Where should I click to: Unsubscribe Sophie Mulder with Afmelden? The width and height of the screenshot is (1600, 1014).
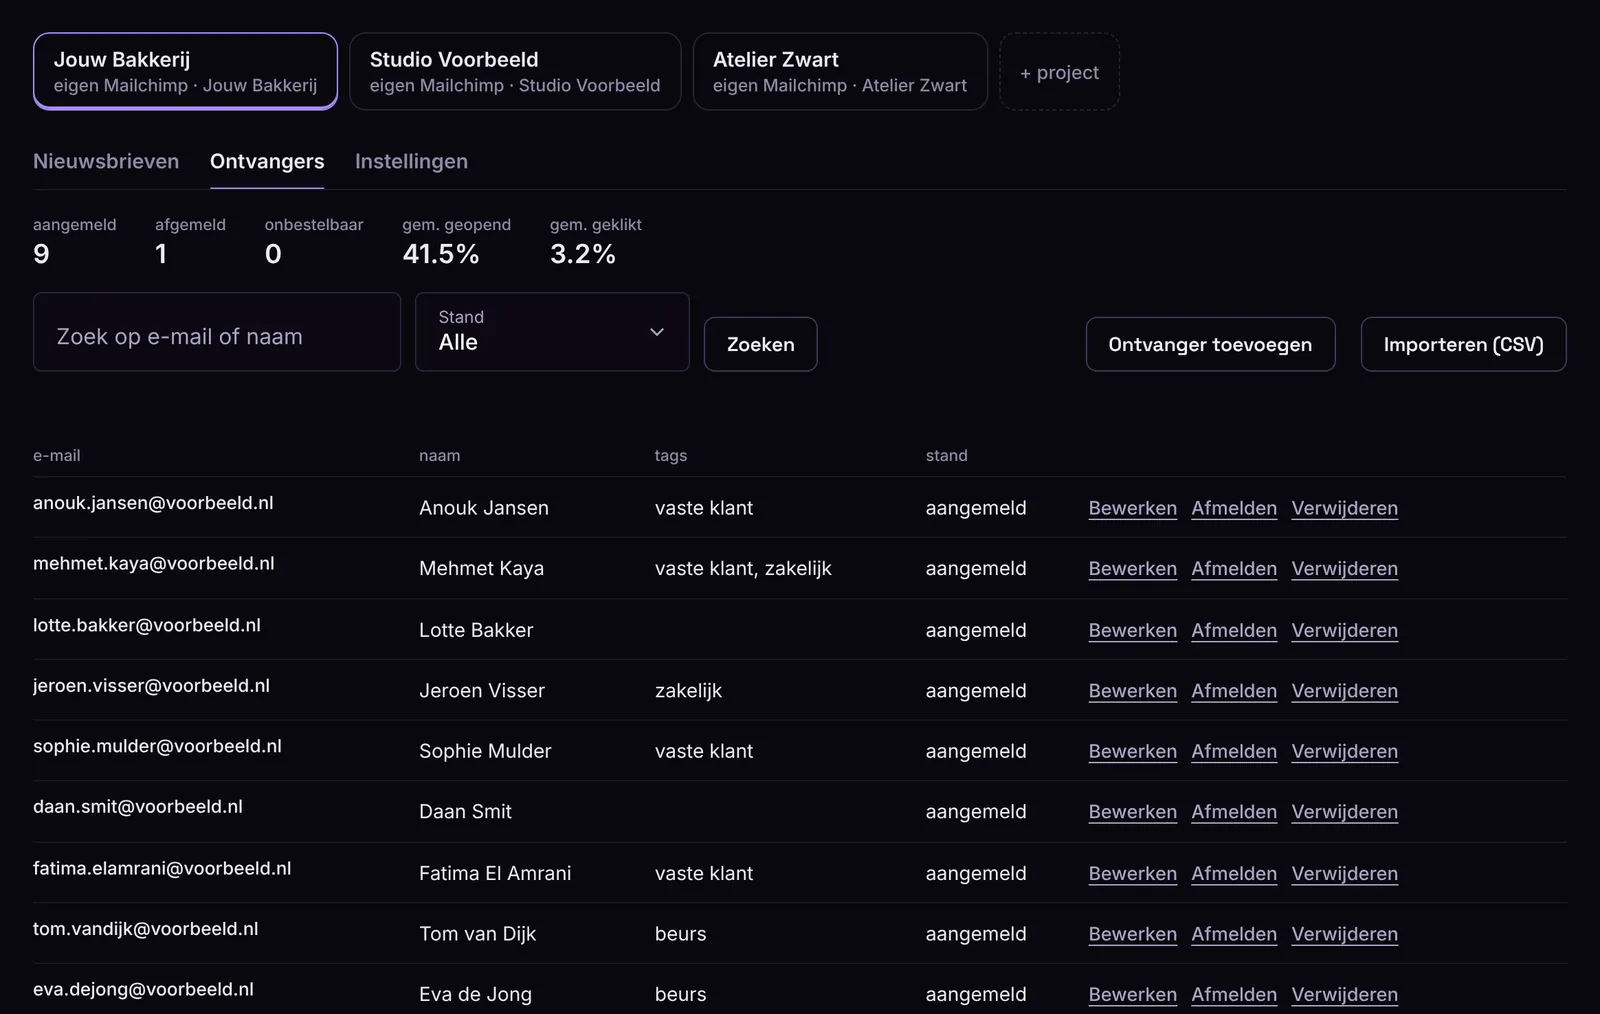click(x=1234, y=751)
